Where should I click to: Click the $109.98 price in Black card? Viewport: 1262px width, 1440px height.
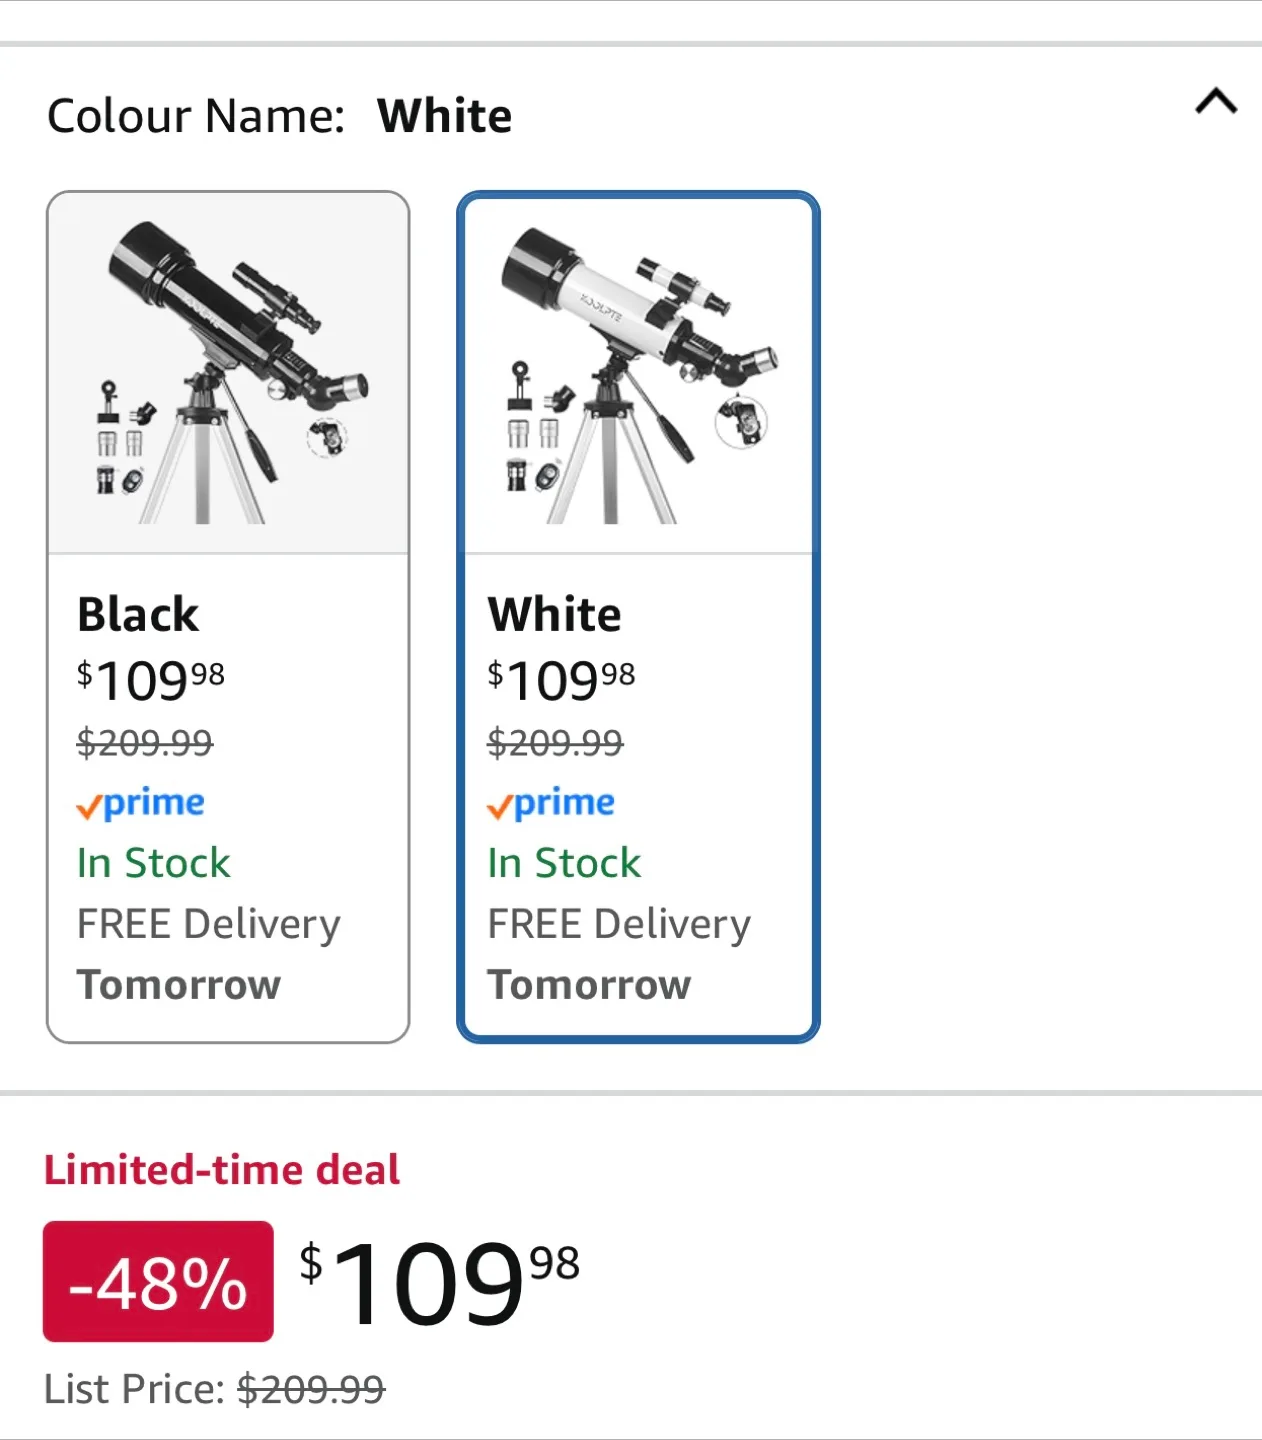pos(151,680)
